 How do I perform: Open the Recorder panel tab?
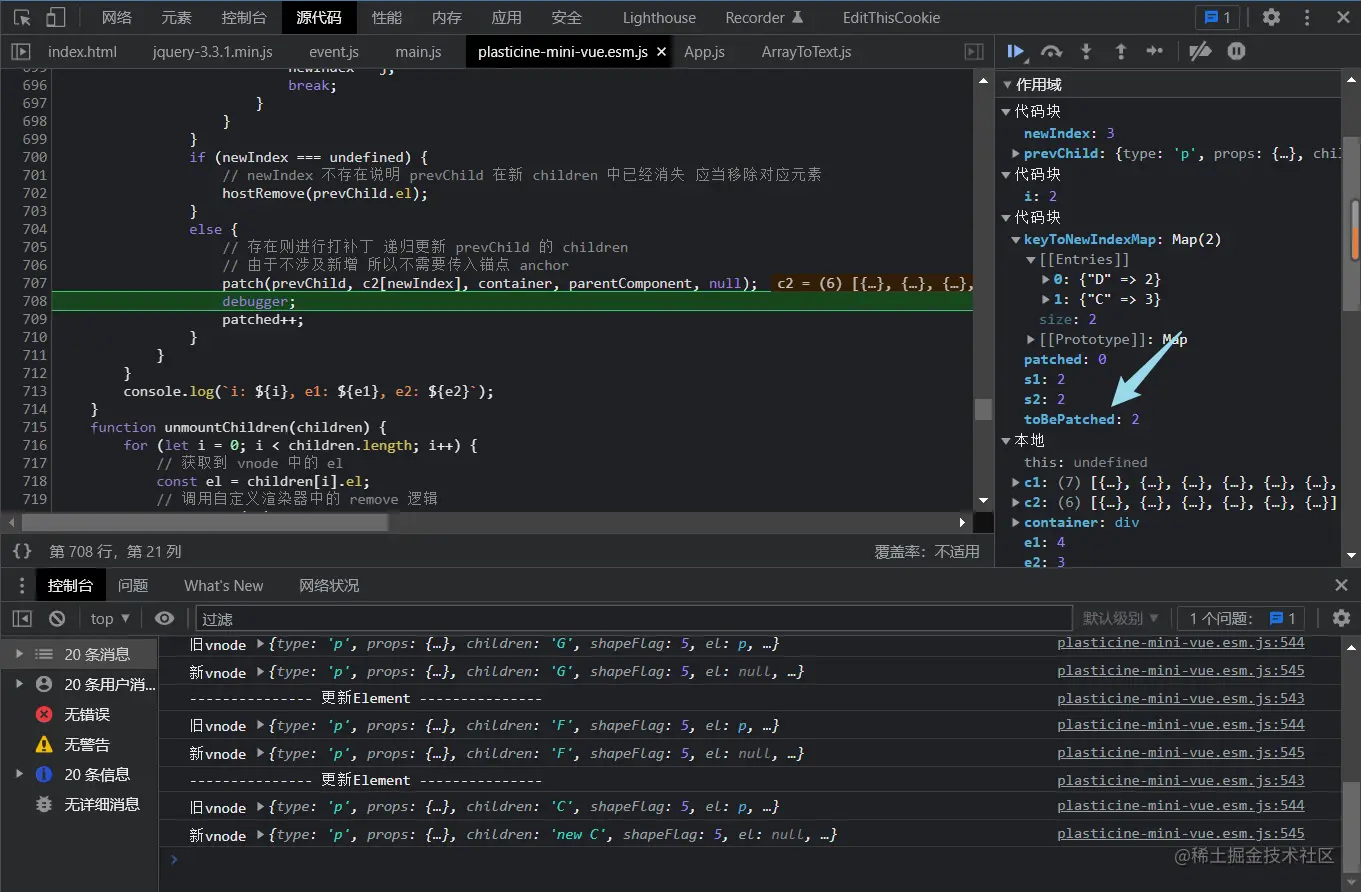point(764,17)
